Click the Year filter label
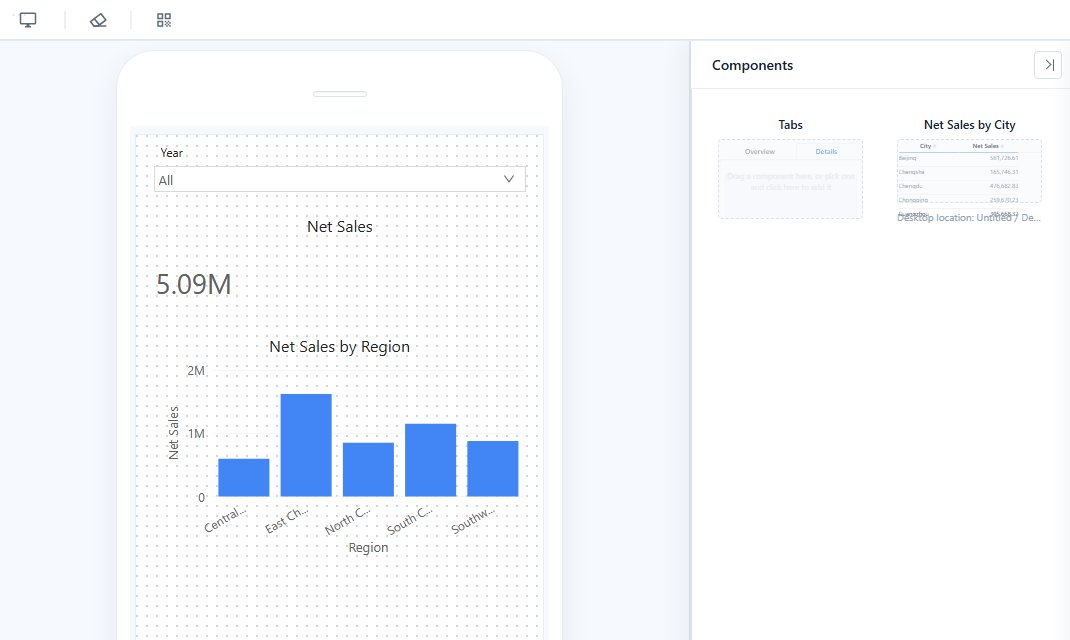1070x640 pixels. (171, 153)
